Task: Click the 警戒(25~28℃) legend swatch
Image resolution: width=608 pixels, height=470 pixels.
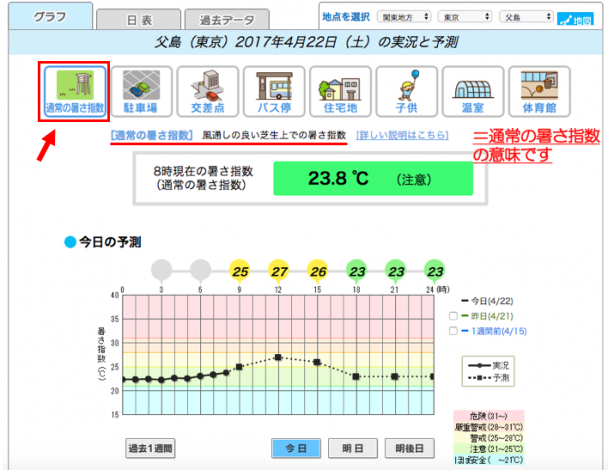Action: tap(489, 438)
